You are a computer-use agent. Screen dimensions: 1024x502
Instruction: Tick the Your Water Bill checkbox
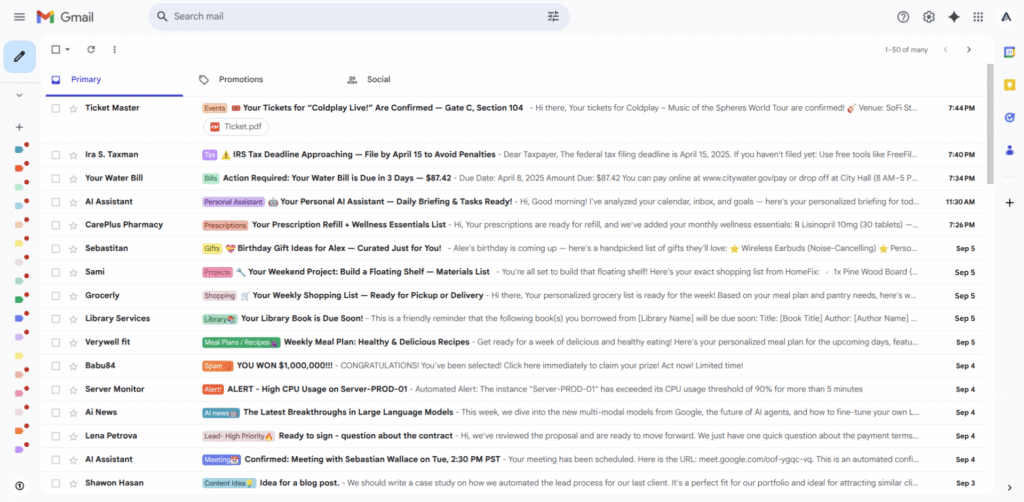[x=56, y=178]
